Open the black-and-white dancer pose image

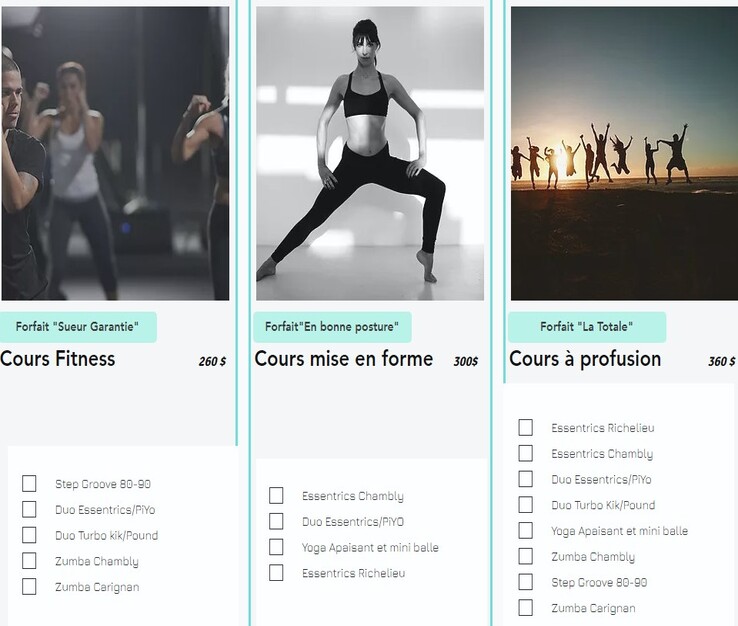click(370, 153)
